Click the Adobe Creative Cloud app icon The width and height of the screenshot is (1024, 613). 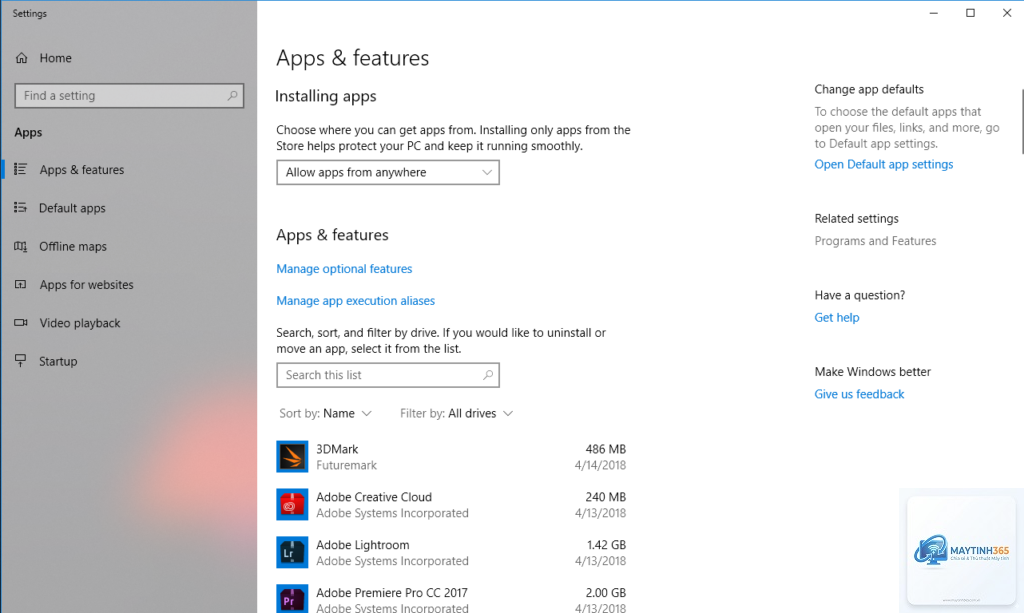tap(292, 505)
